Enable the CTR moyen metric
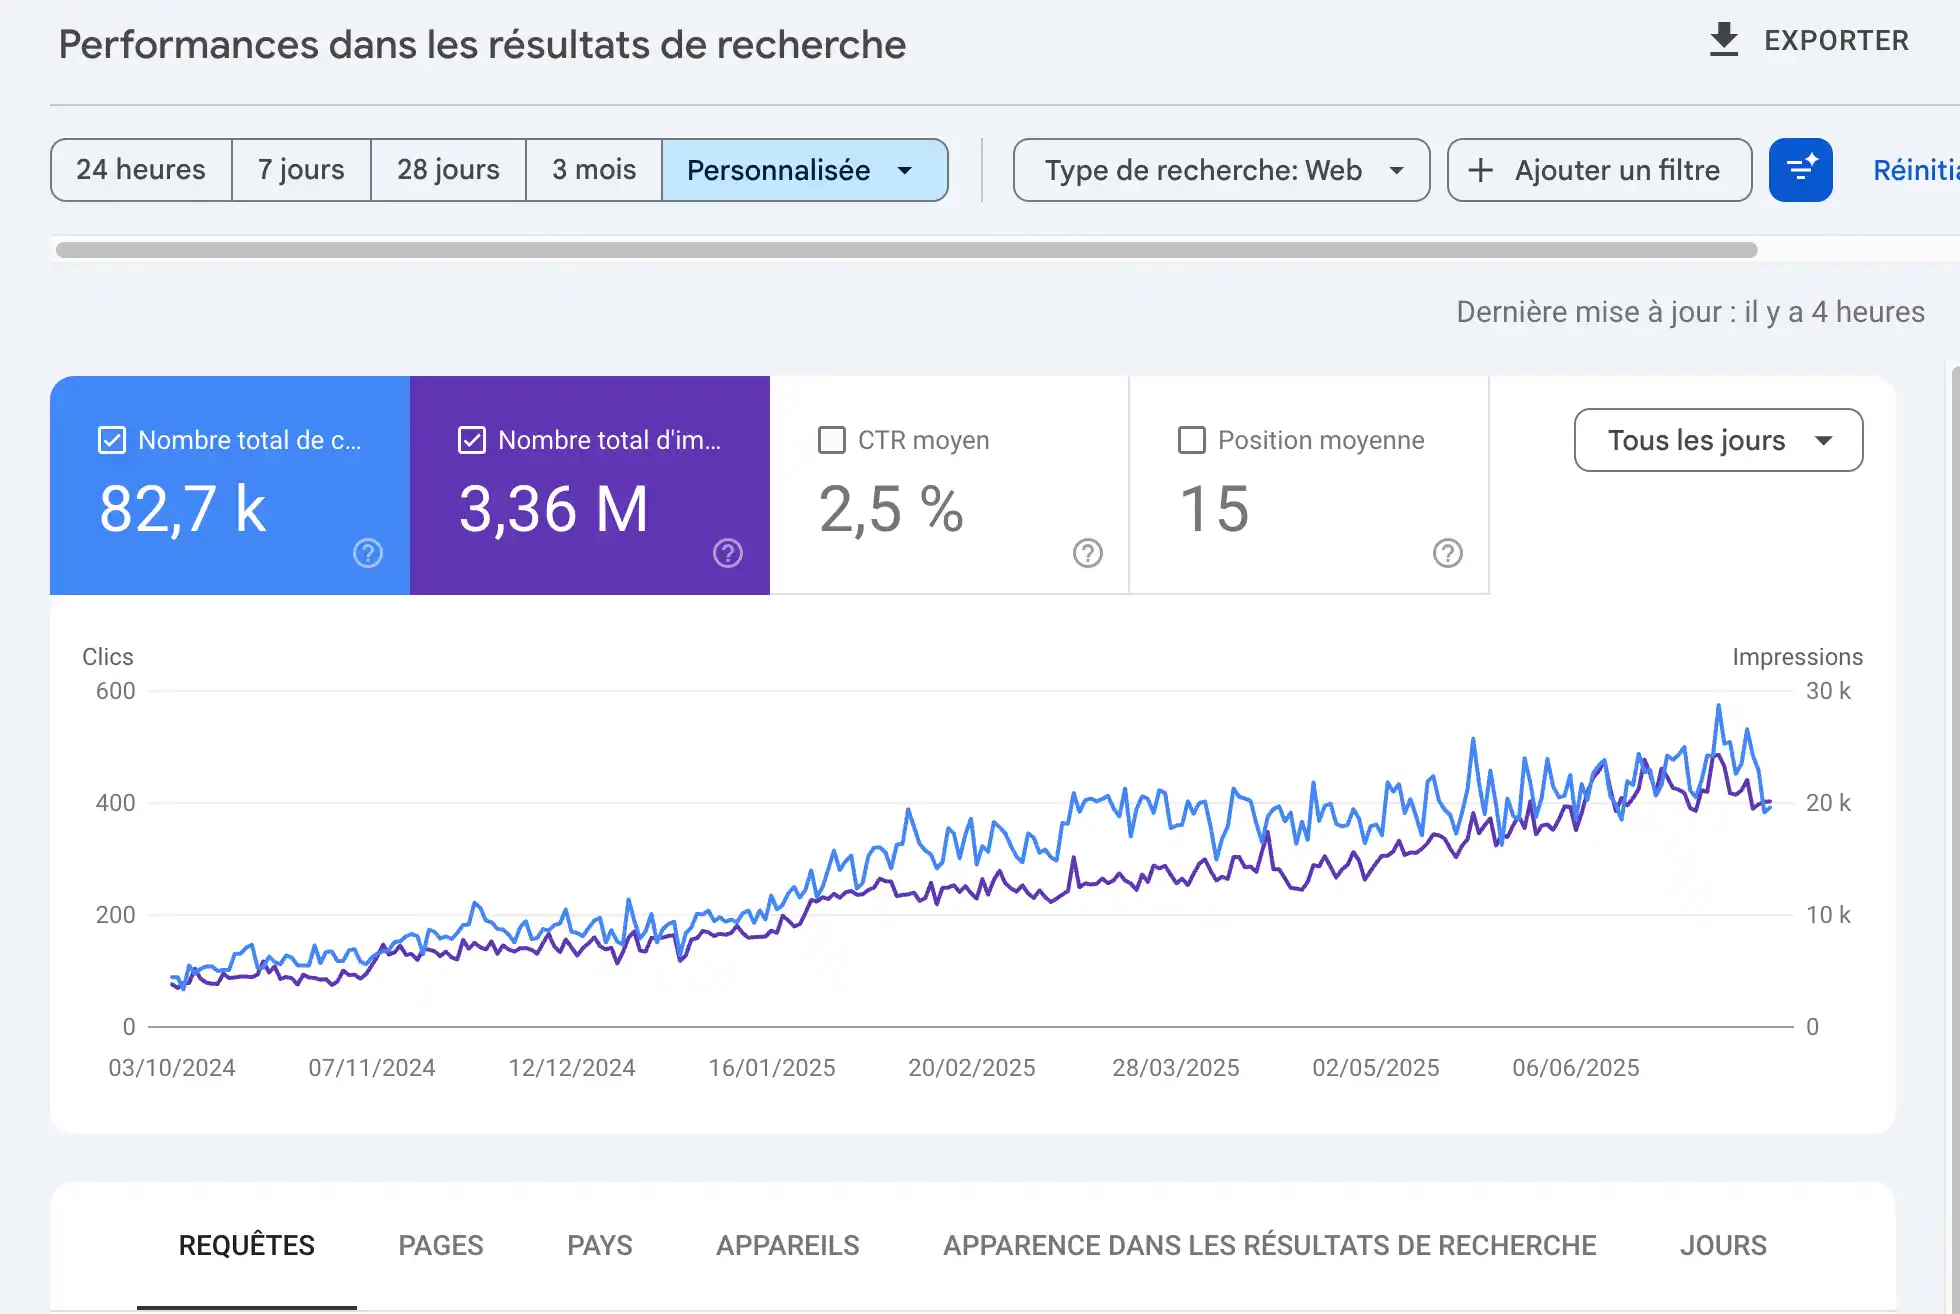 (831, 439)
